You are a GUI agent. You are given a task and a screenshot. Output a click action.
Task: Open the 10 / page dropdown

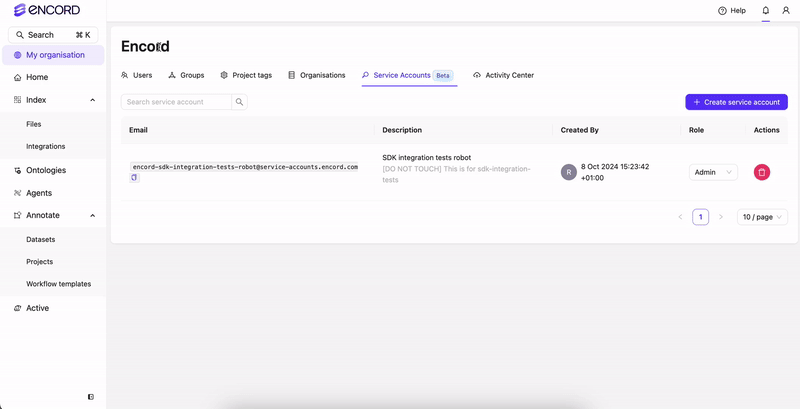[762, 217]
